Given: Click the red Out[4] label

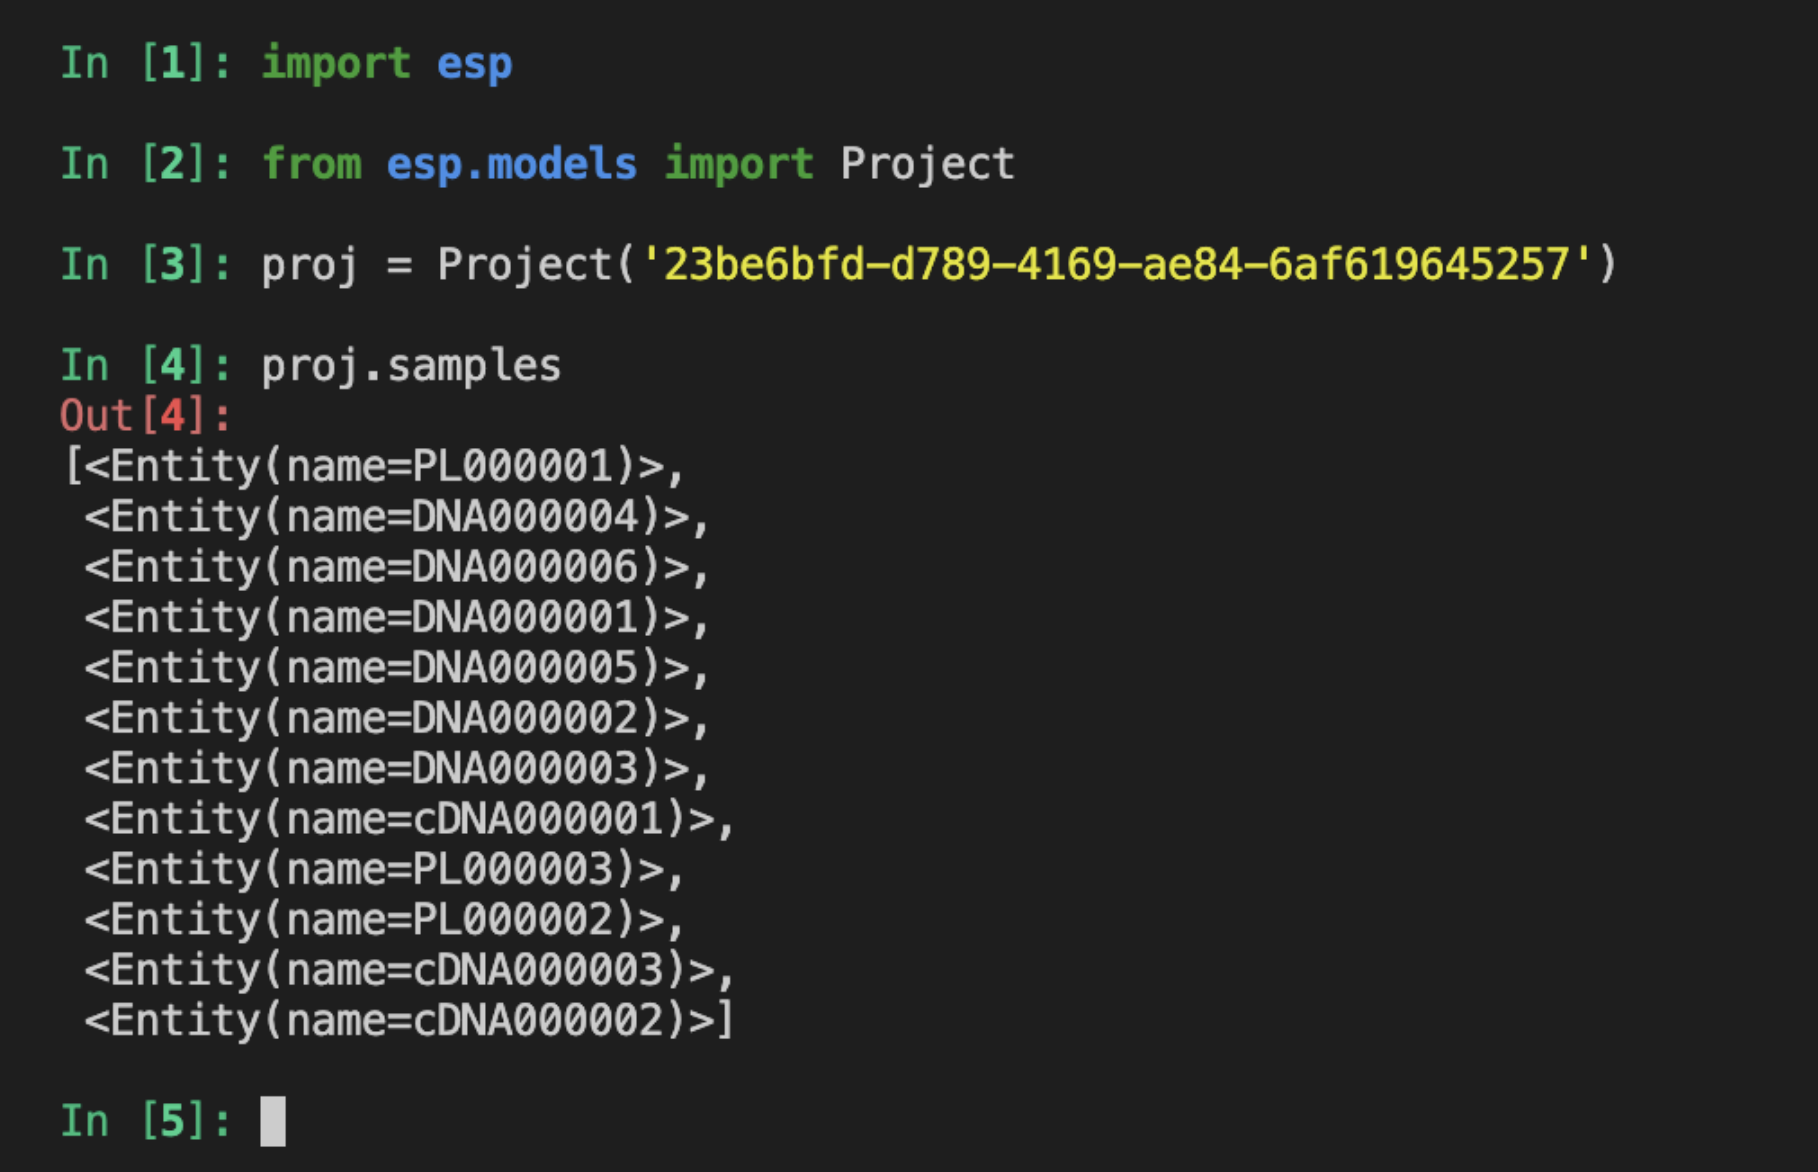Looking at the screenshot, I should click(x=145, y=416).
